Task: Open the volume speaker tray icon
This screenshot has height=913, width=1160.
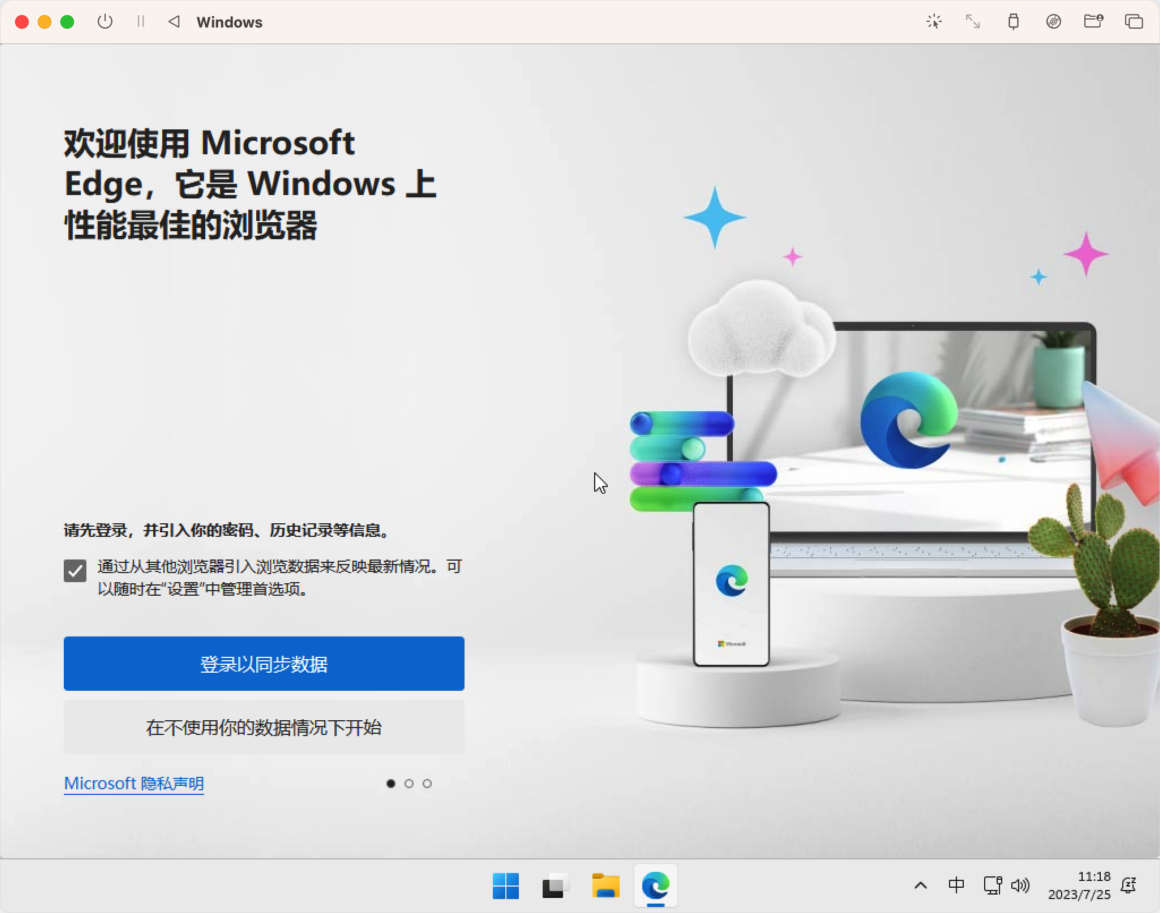Action: point(1020,885)
